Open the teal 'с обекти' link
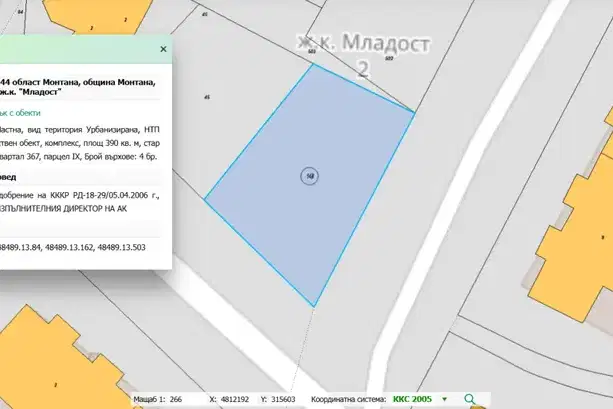 20,113
